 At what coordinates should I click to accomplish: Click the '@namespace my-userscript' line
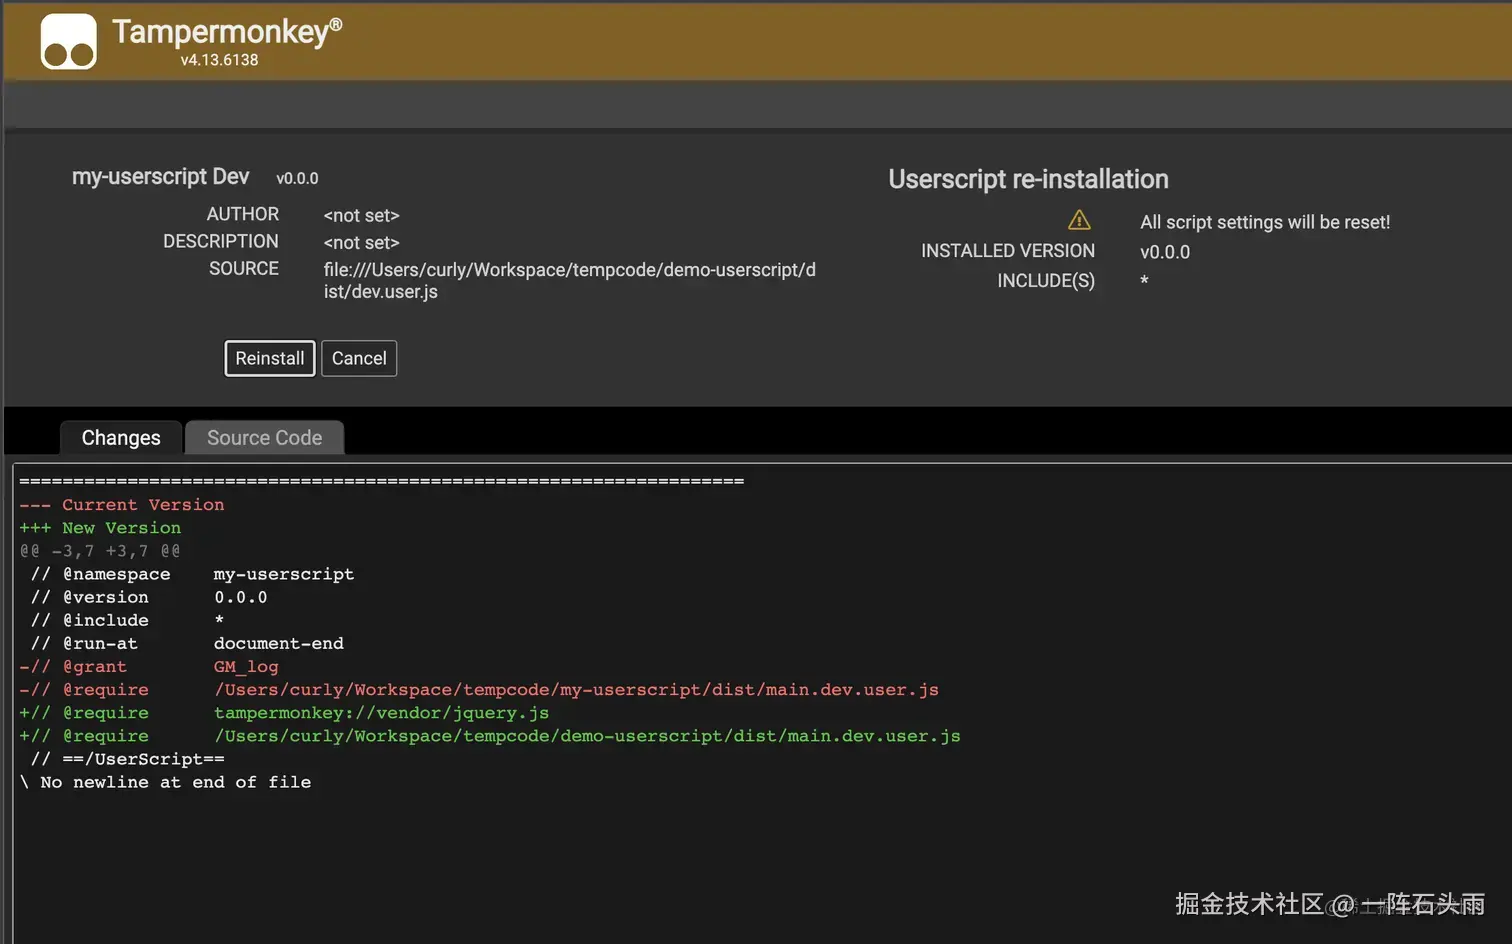click(x=192, y=574)
